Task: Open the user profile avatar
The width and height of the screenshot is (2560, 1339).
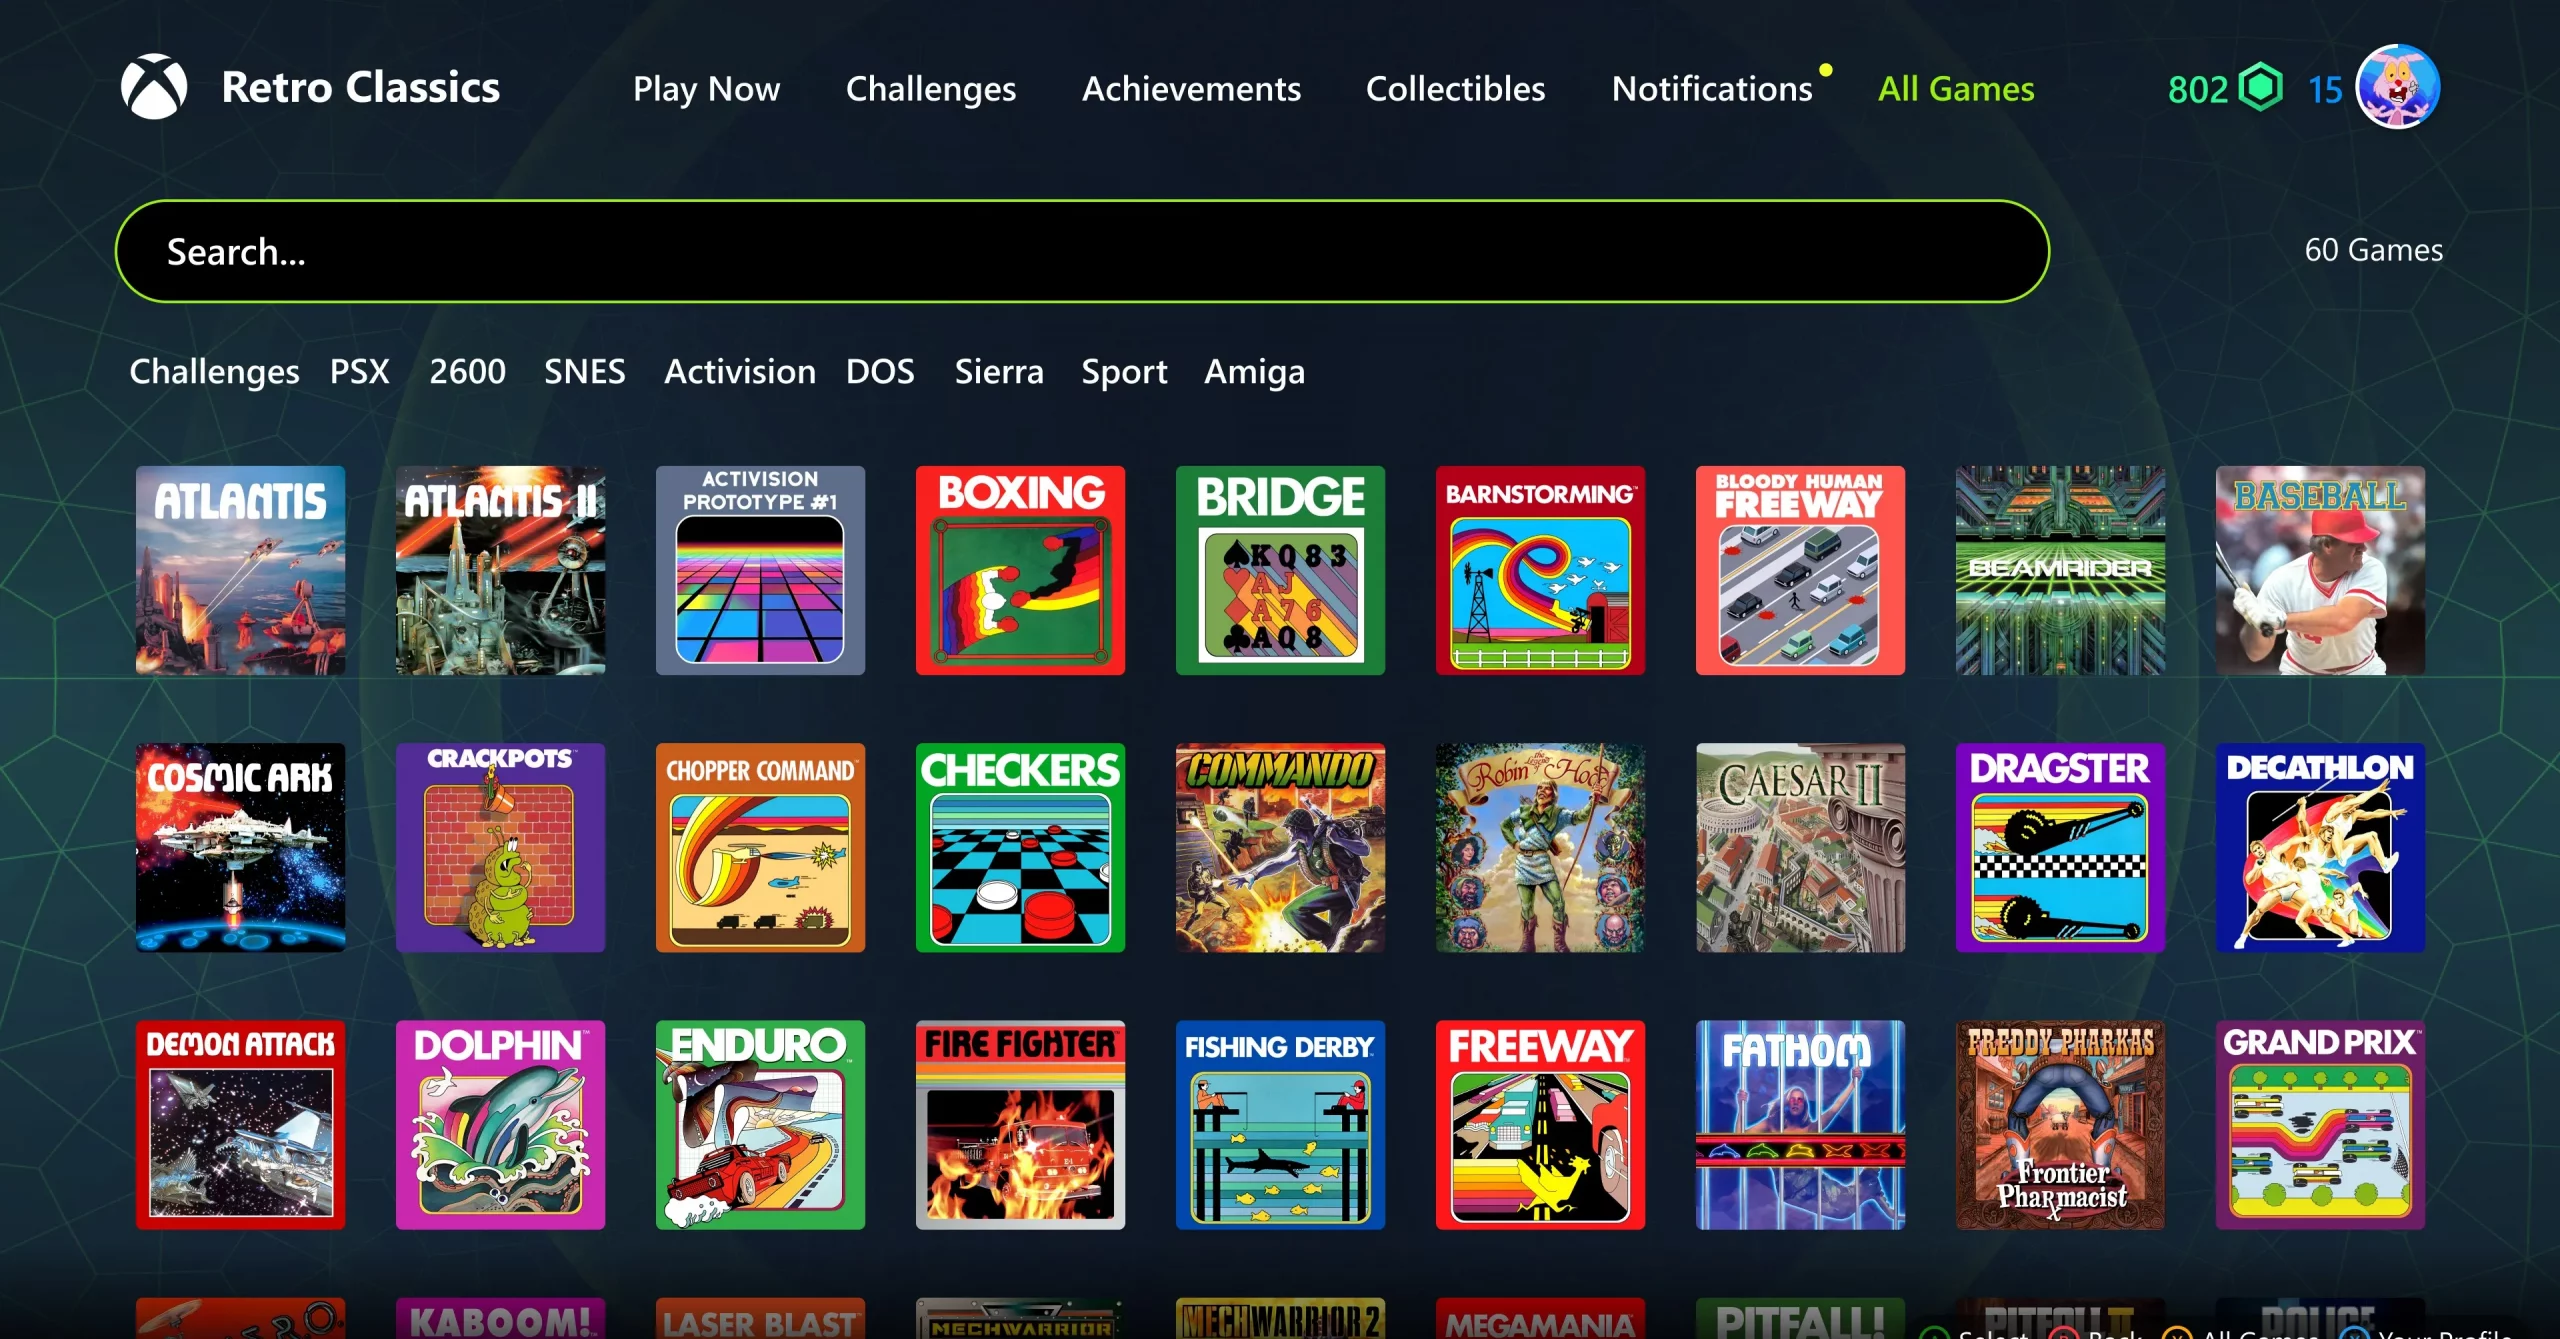Action: click(2397, 87)
